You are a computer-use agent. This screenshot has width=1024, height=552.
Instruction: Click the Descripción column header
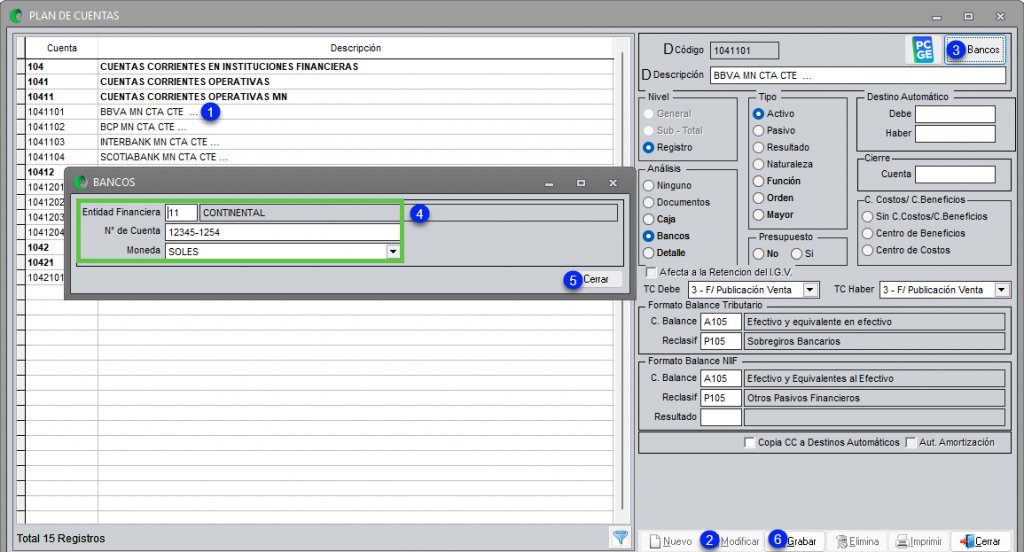click(355, 48)
